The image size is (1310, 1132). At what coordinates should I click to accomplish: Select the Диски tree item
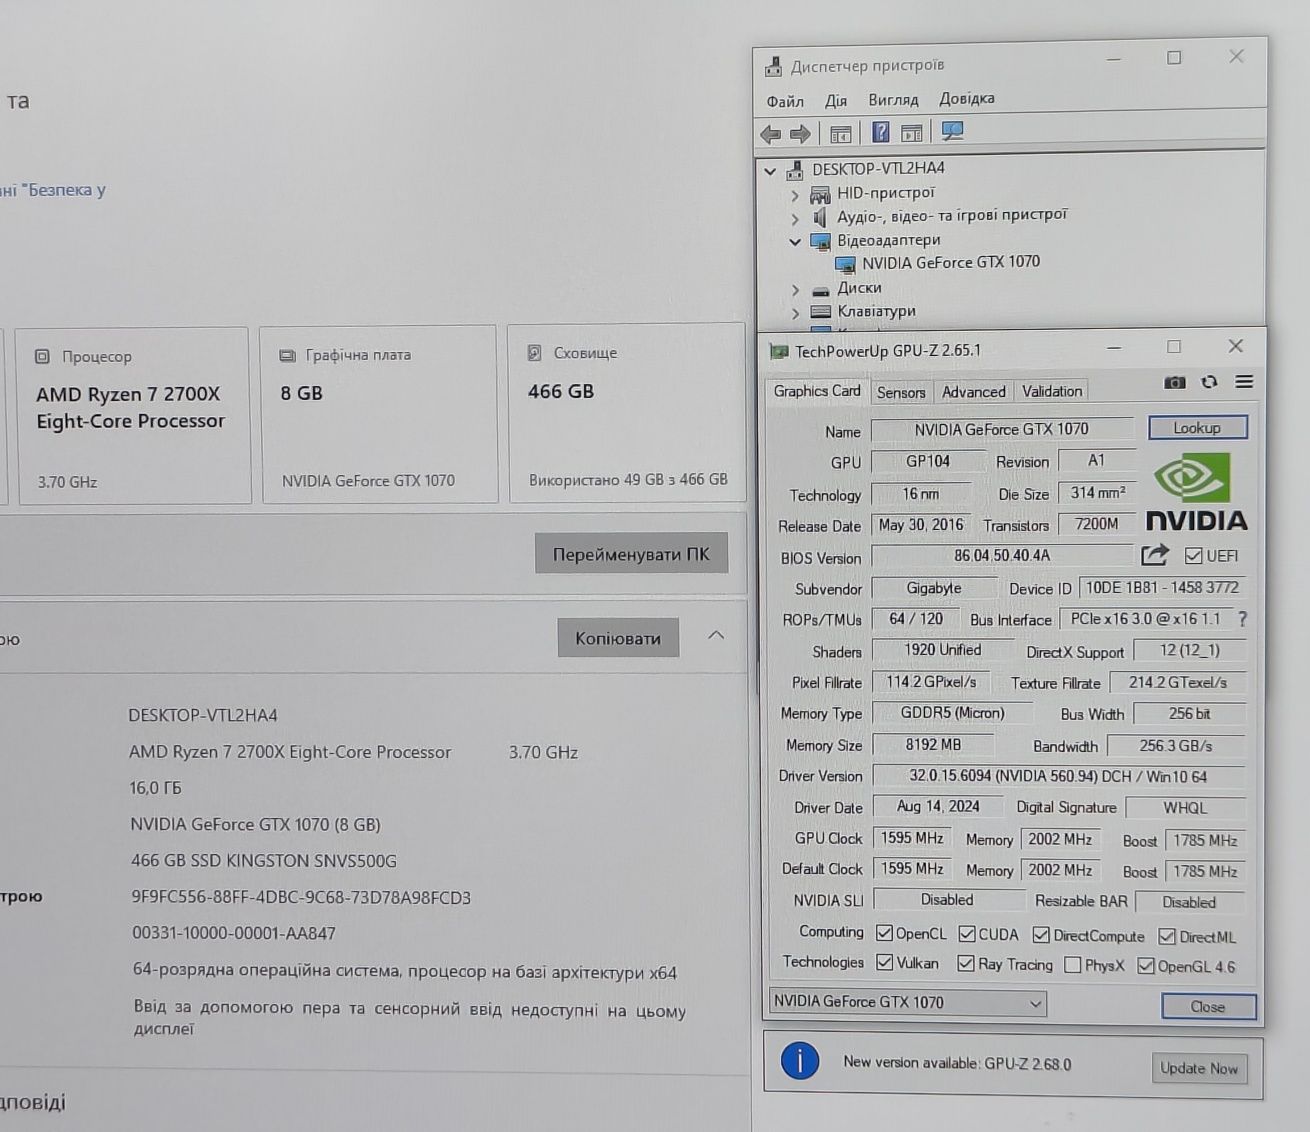[x=859, y=288]
